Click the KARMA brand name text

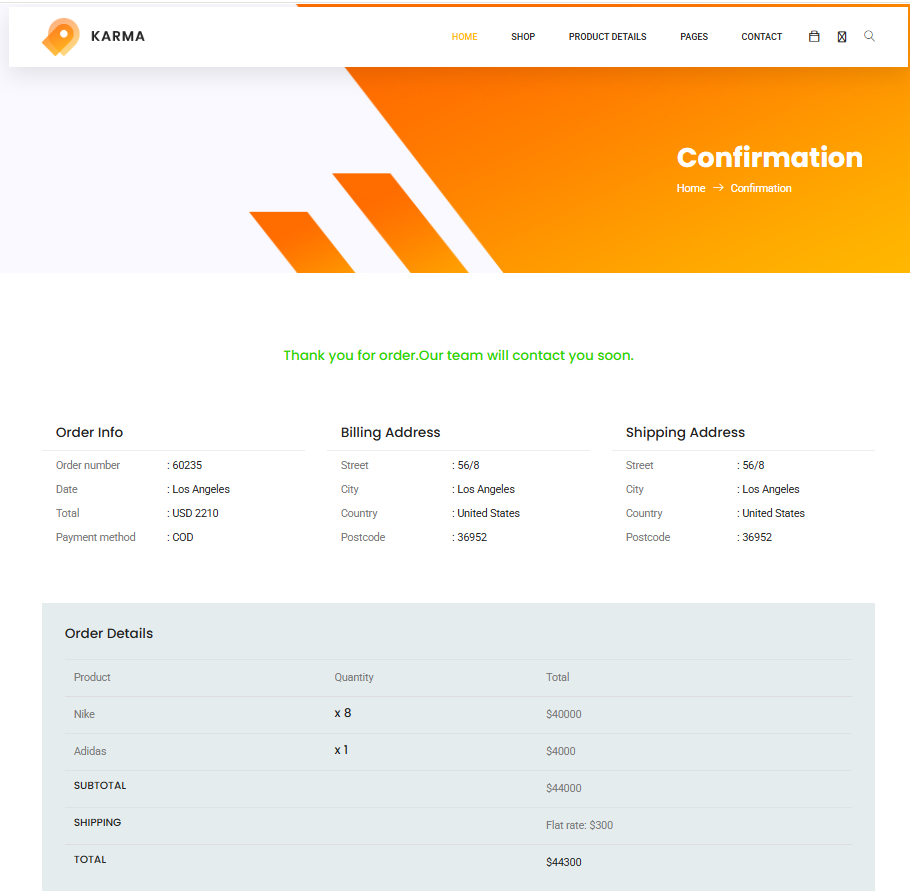tap(118, 37)
